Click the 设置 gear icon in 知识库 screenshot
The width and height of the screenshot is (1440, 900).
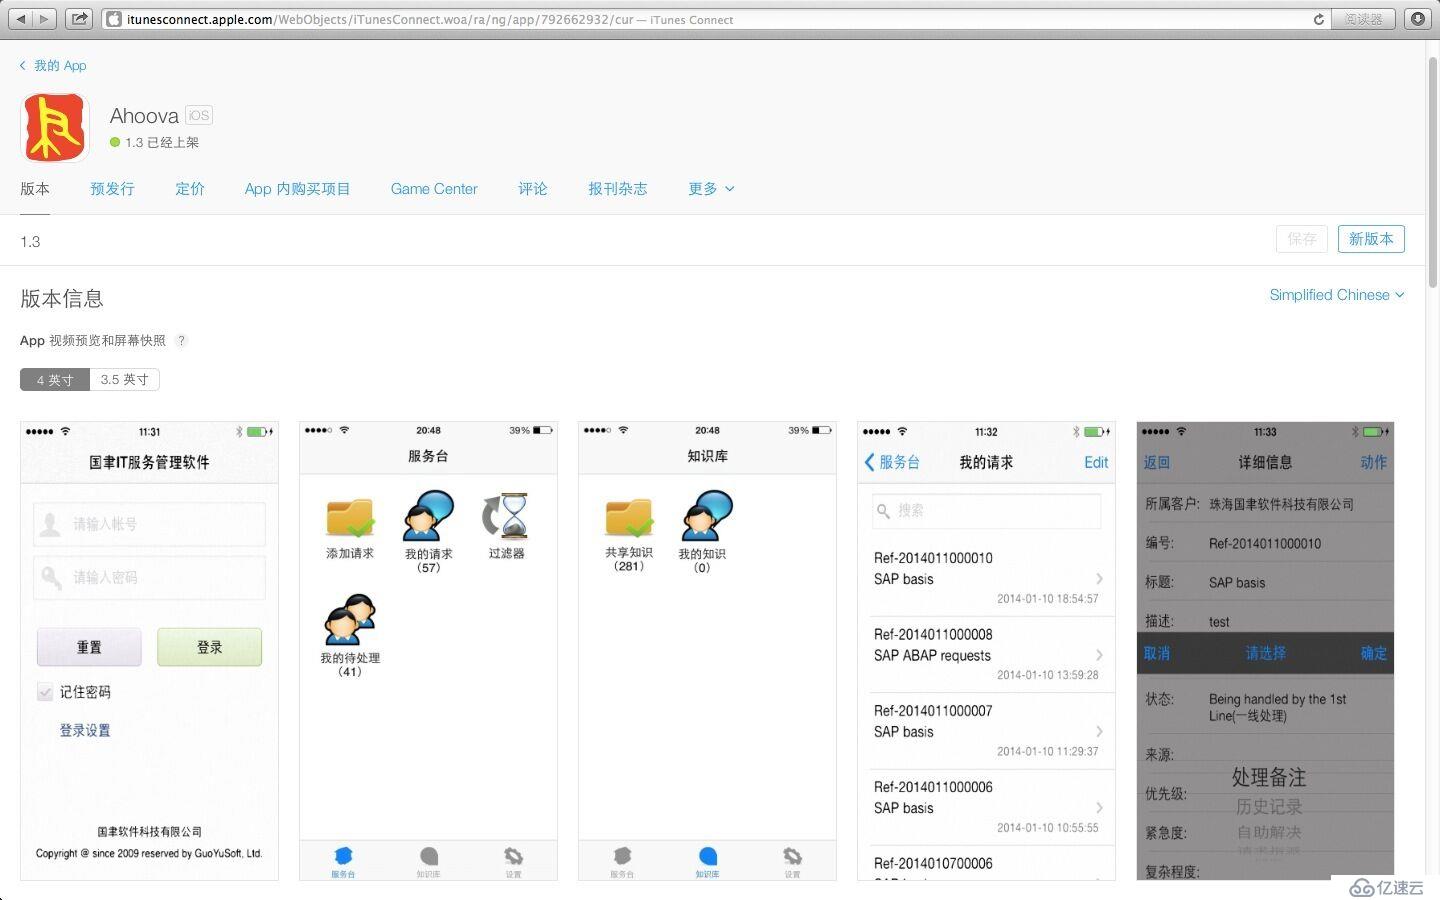click(x=792, y=856)
